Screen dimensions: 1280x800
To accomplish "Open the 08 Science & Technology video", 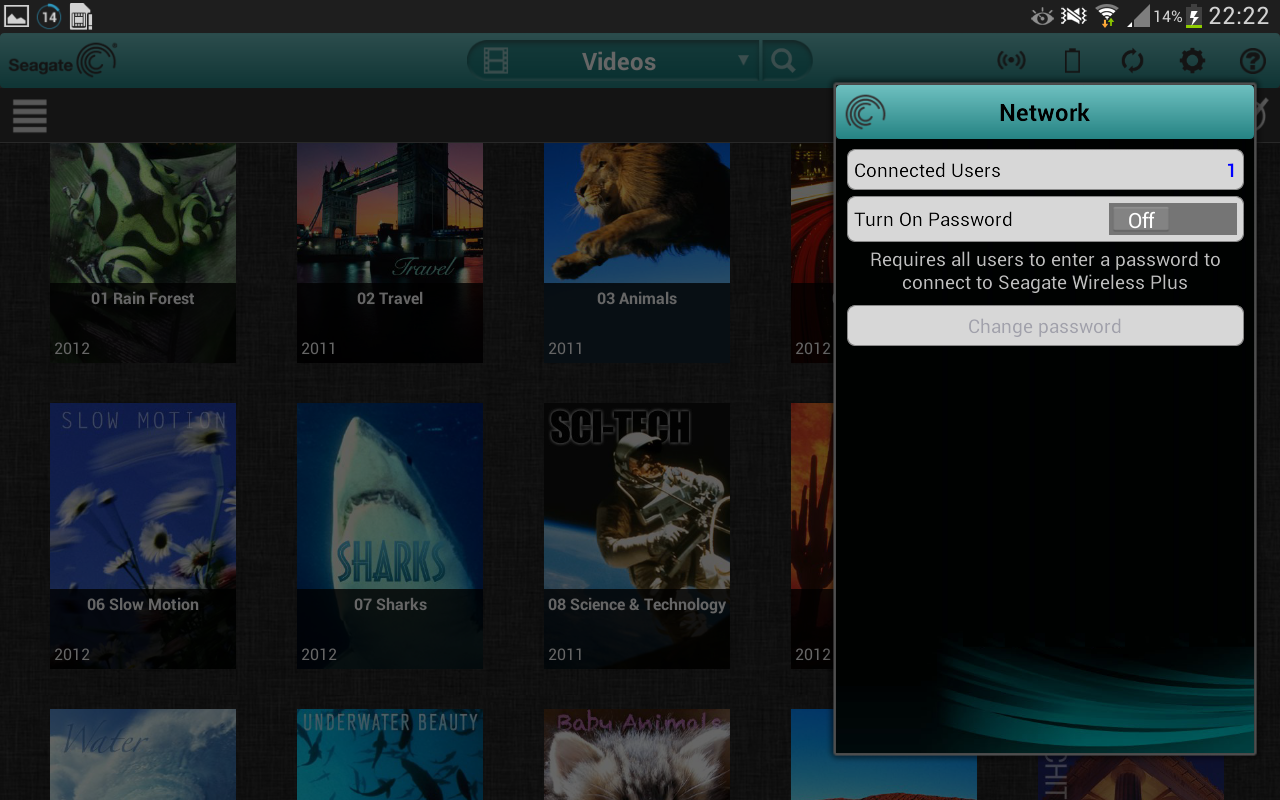I will (637, 535).
